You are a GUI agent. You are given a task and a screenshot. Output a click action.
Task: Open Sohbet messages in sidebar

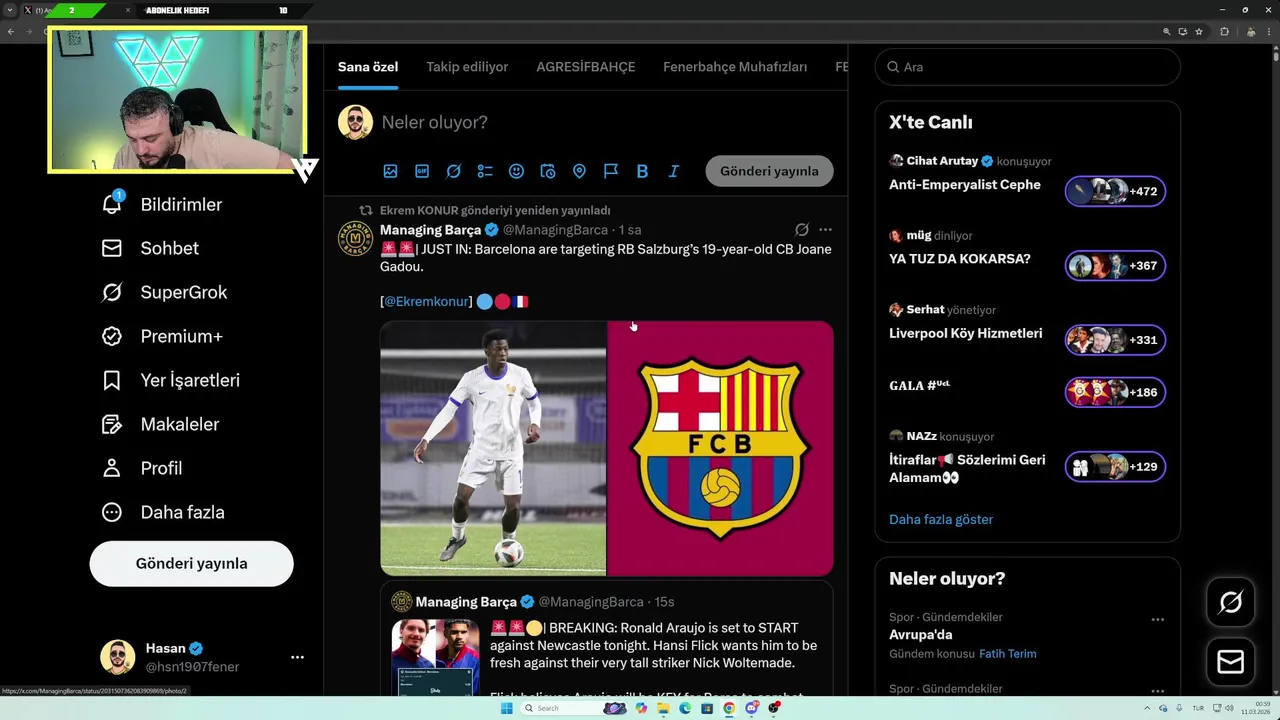coord(150,248)
